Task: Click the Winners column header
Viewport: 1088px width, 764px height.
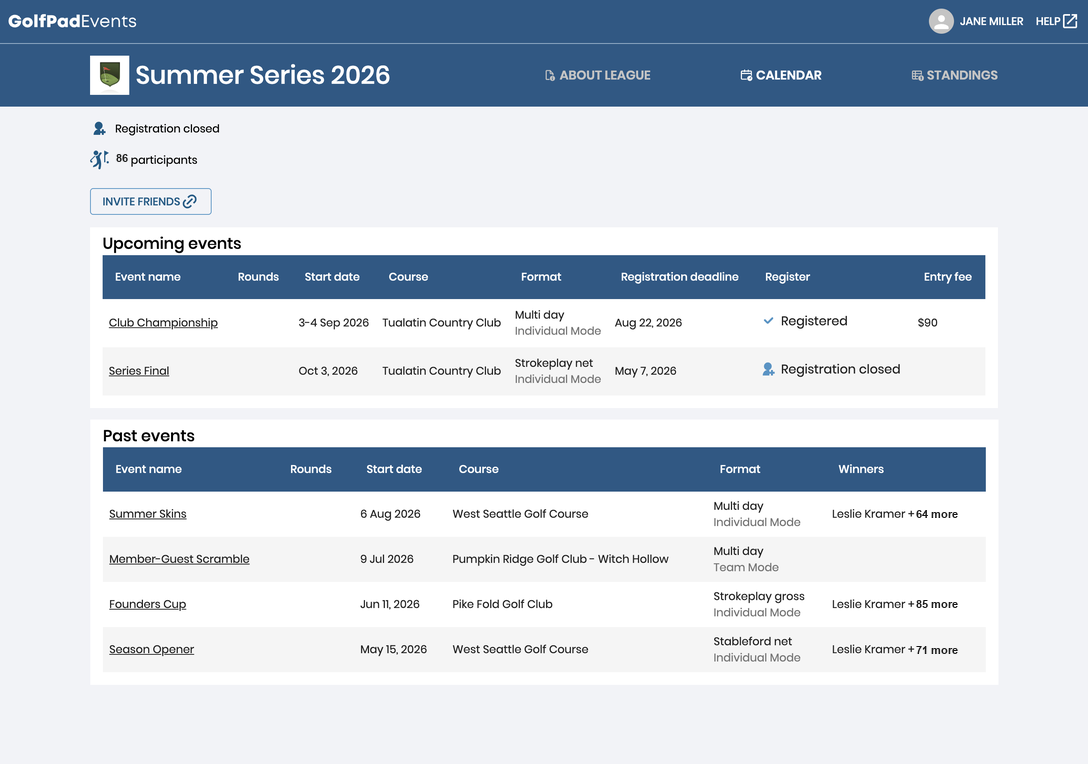Action: 860,469
